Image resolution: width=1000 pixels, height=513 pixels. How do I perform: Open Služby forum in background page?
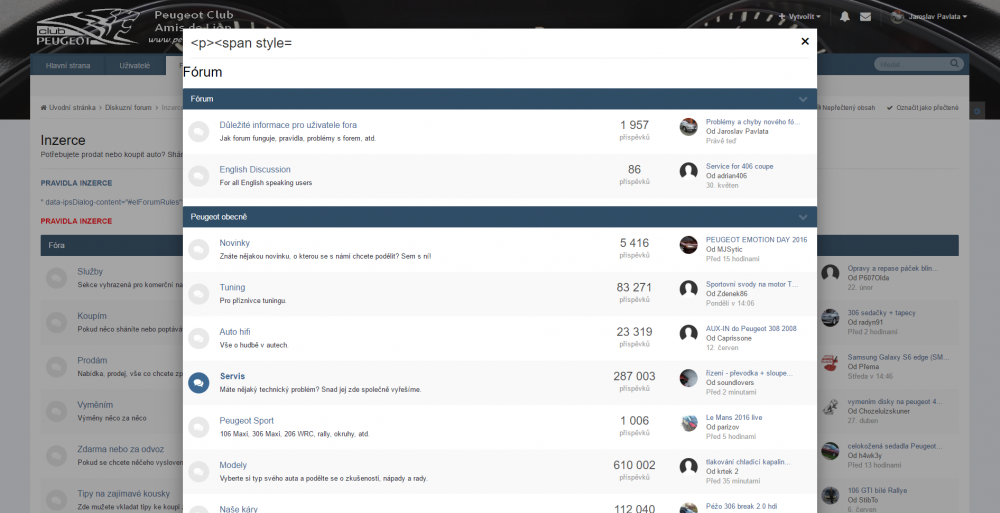tap(90, 272)
